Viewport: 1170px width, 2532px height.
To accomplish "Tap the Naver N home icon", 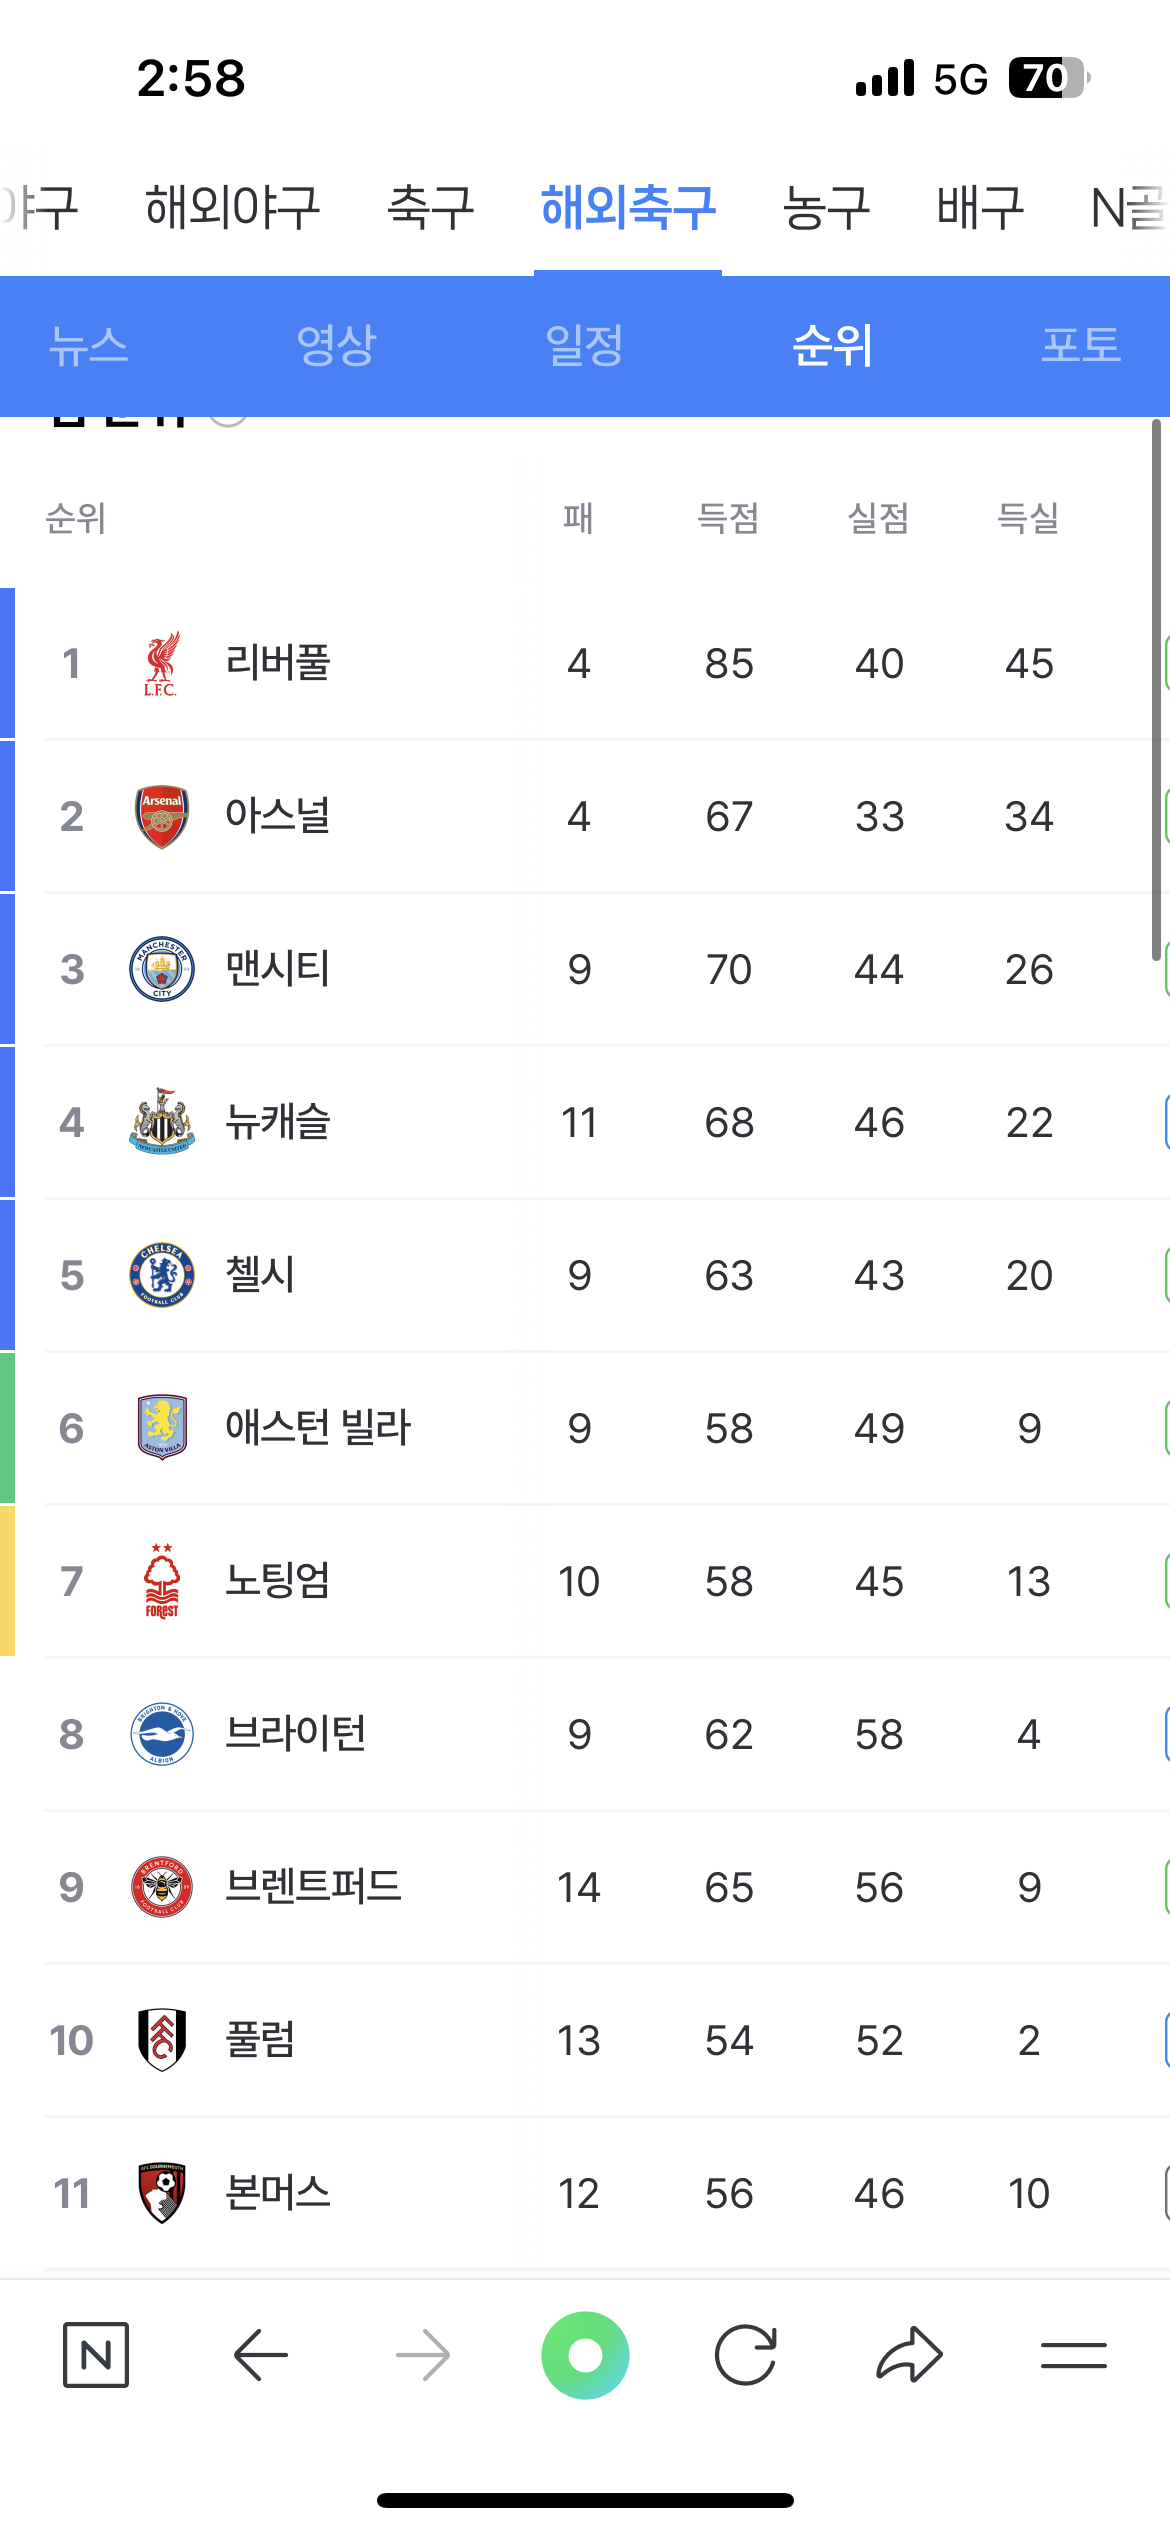I will (96, 2355).
